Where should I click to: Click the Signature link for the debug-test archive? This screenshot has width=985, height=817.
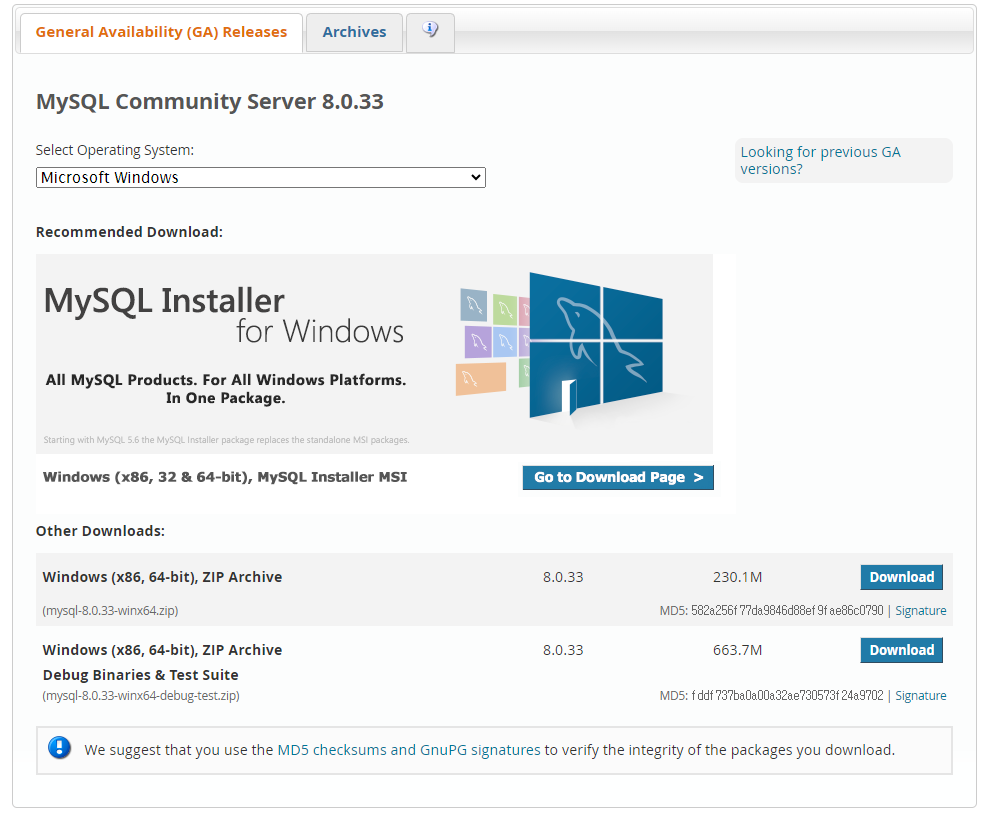920,695
